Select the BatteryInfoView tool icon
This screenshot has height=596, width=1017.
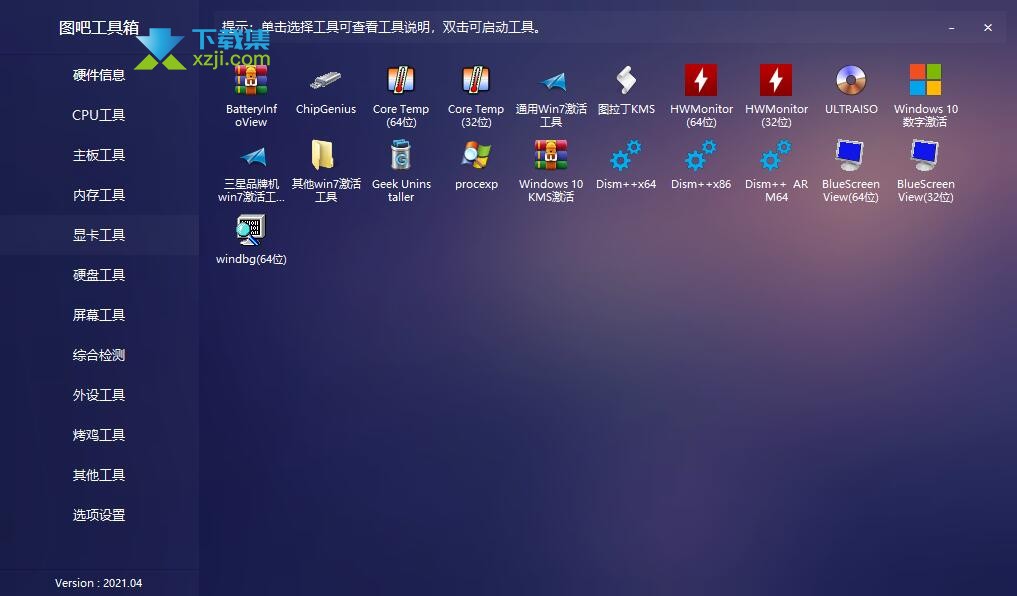(x=251, y=81)
